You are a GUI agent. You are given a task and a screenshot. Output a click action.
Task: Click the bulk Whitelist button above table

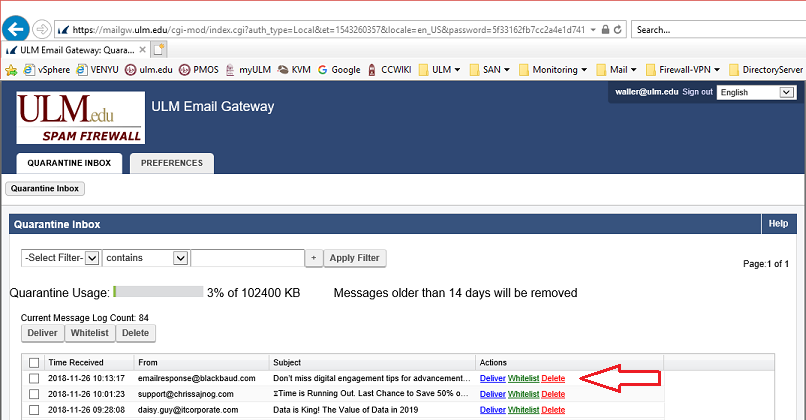point(89,333)
